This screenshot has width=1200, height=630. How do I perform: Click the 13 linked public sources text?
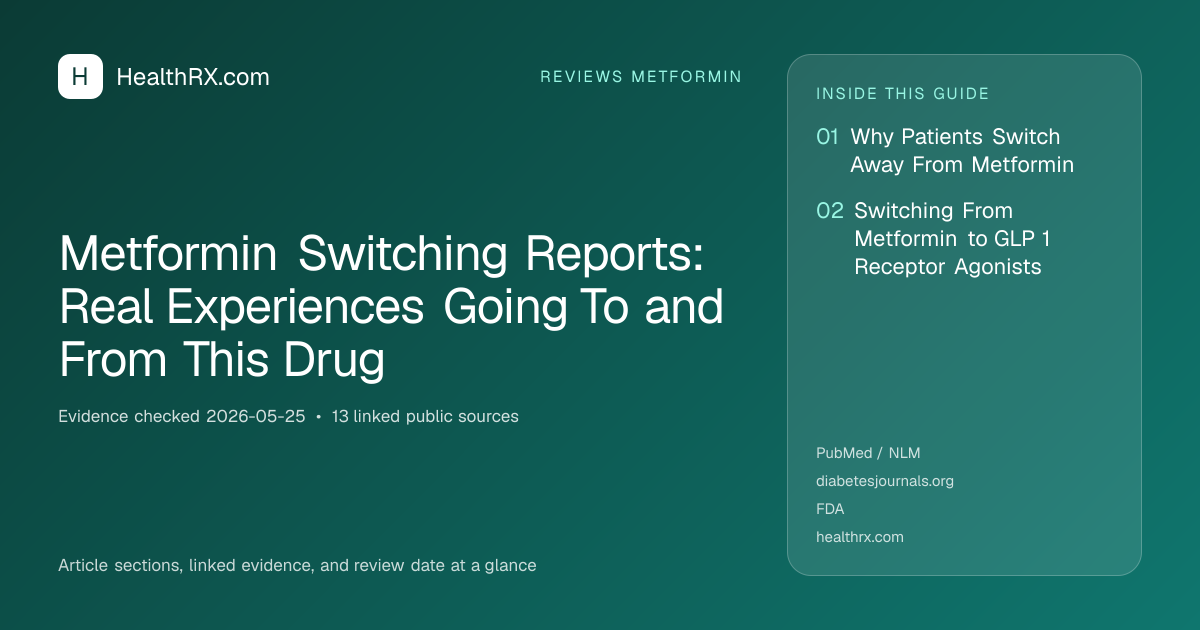coord(425,416)
